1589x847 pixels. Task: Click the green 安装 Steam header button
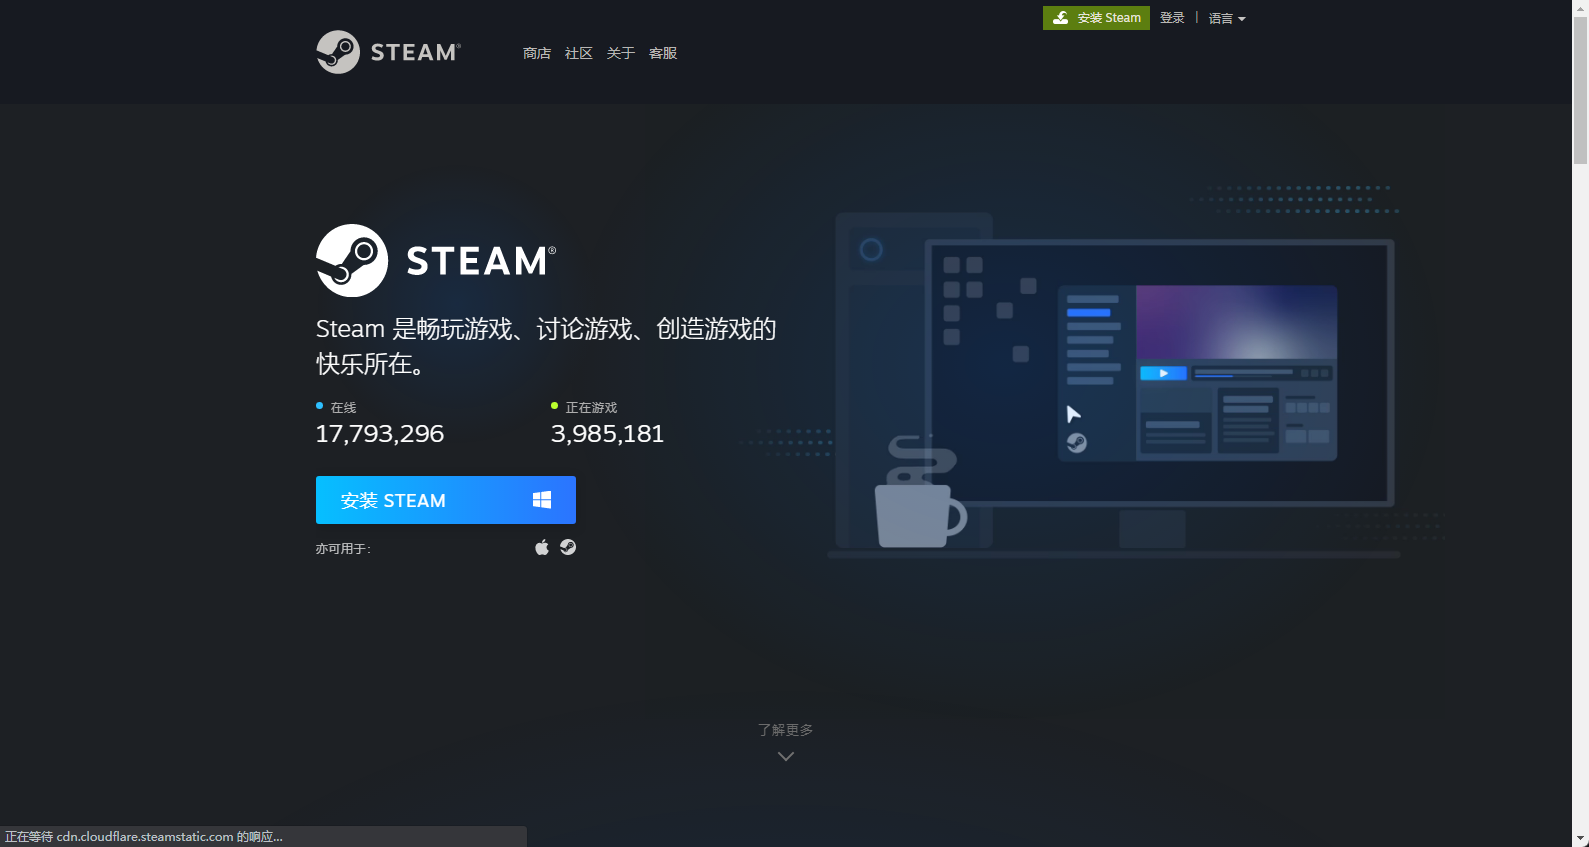(x=1096, y=18)
